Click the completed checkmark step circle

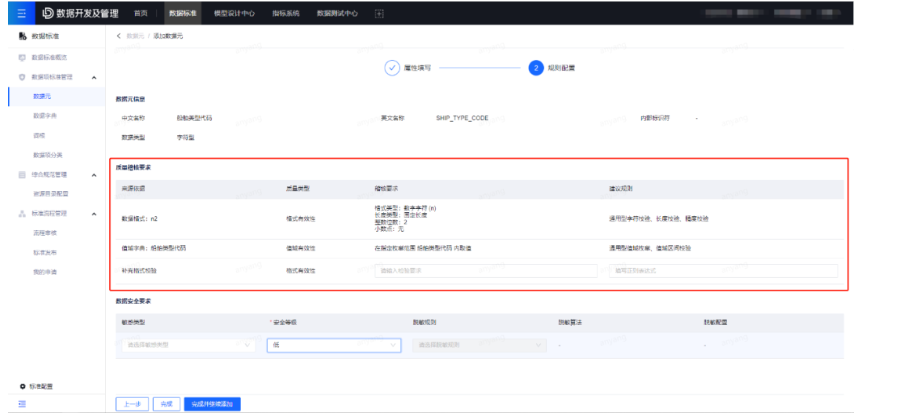click(392, 68)
